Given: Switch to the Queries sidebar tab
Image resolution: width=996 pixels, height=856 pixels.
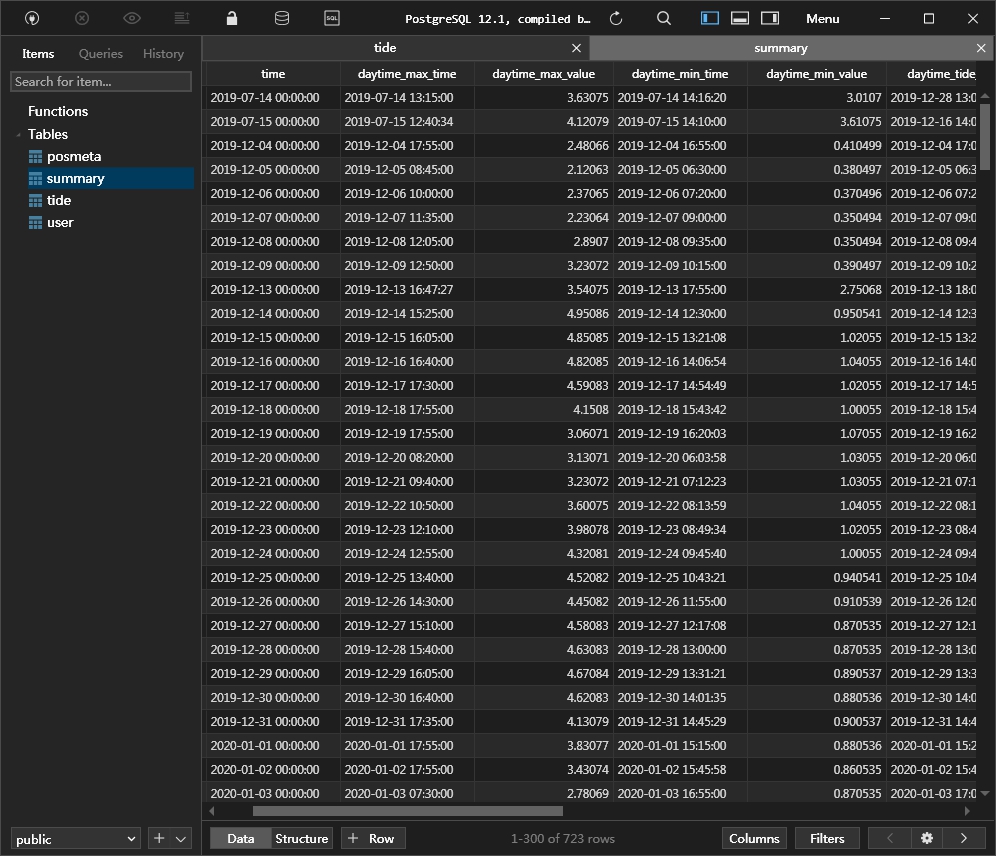Looking at the screenshot, I should click(101, 54).
